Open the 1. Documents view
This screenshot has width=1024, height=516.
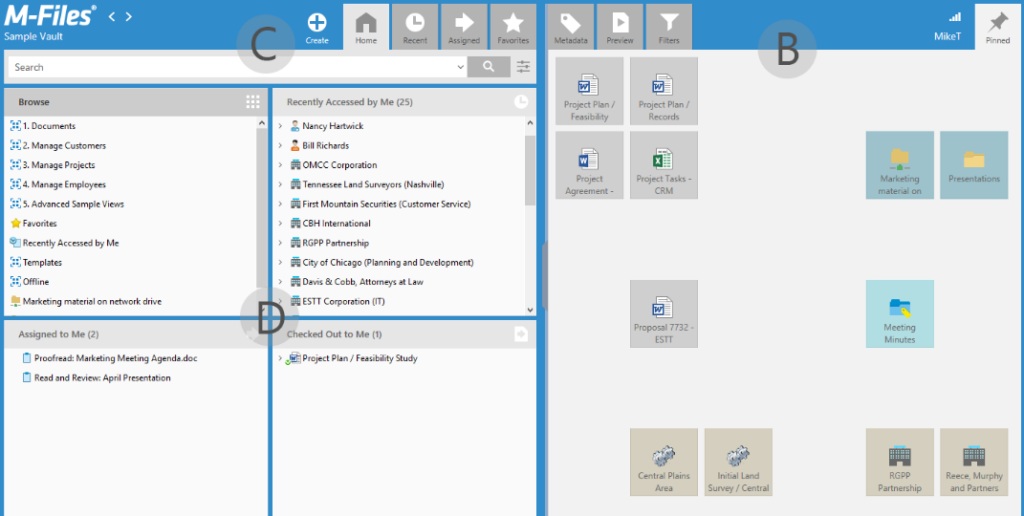(43, 126)
